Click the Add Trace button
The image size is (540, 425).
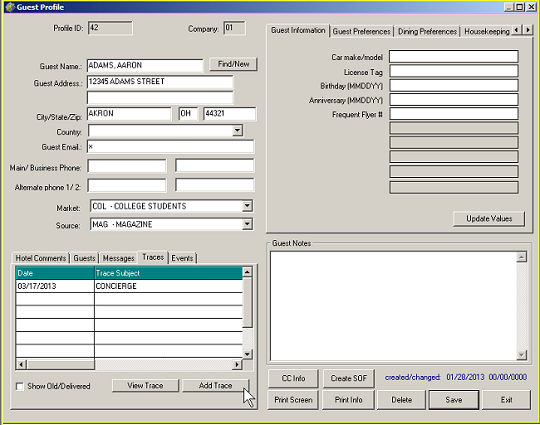coord(215,385)
